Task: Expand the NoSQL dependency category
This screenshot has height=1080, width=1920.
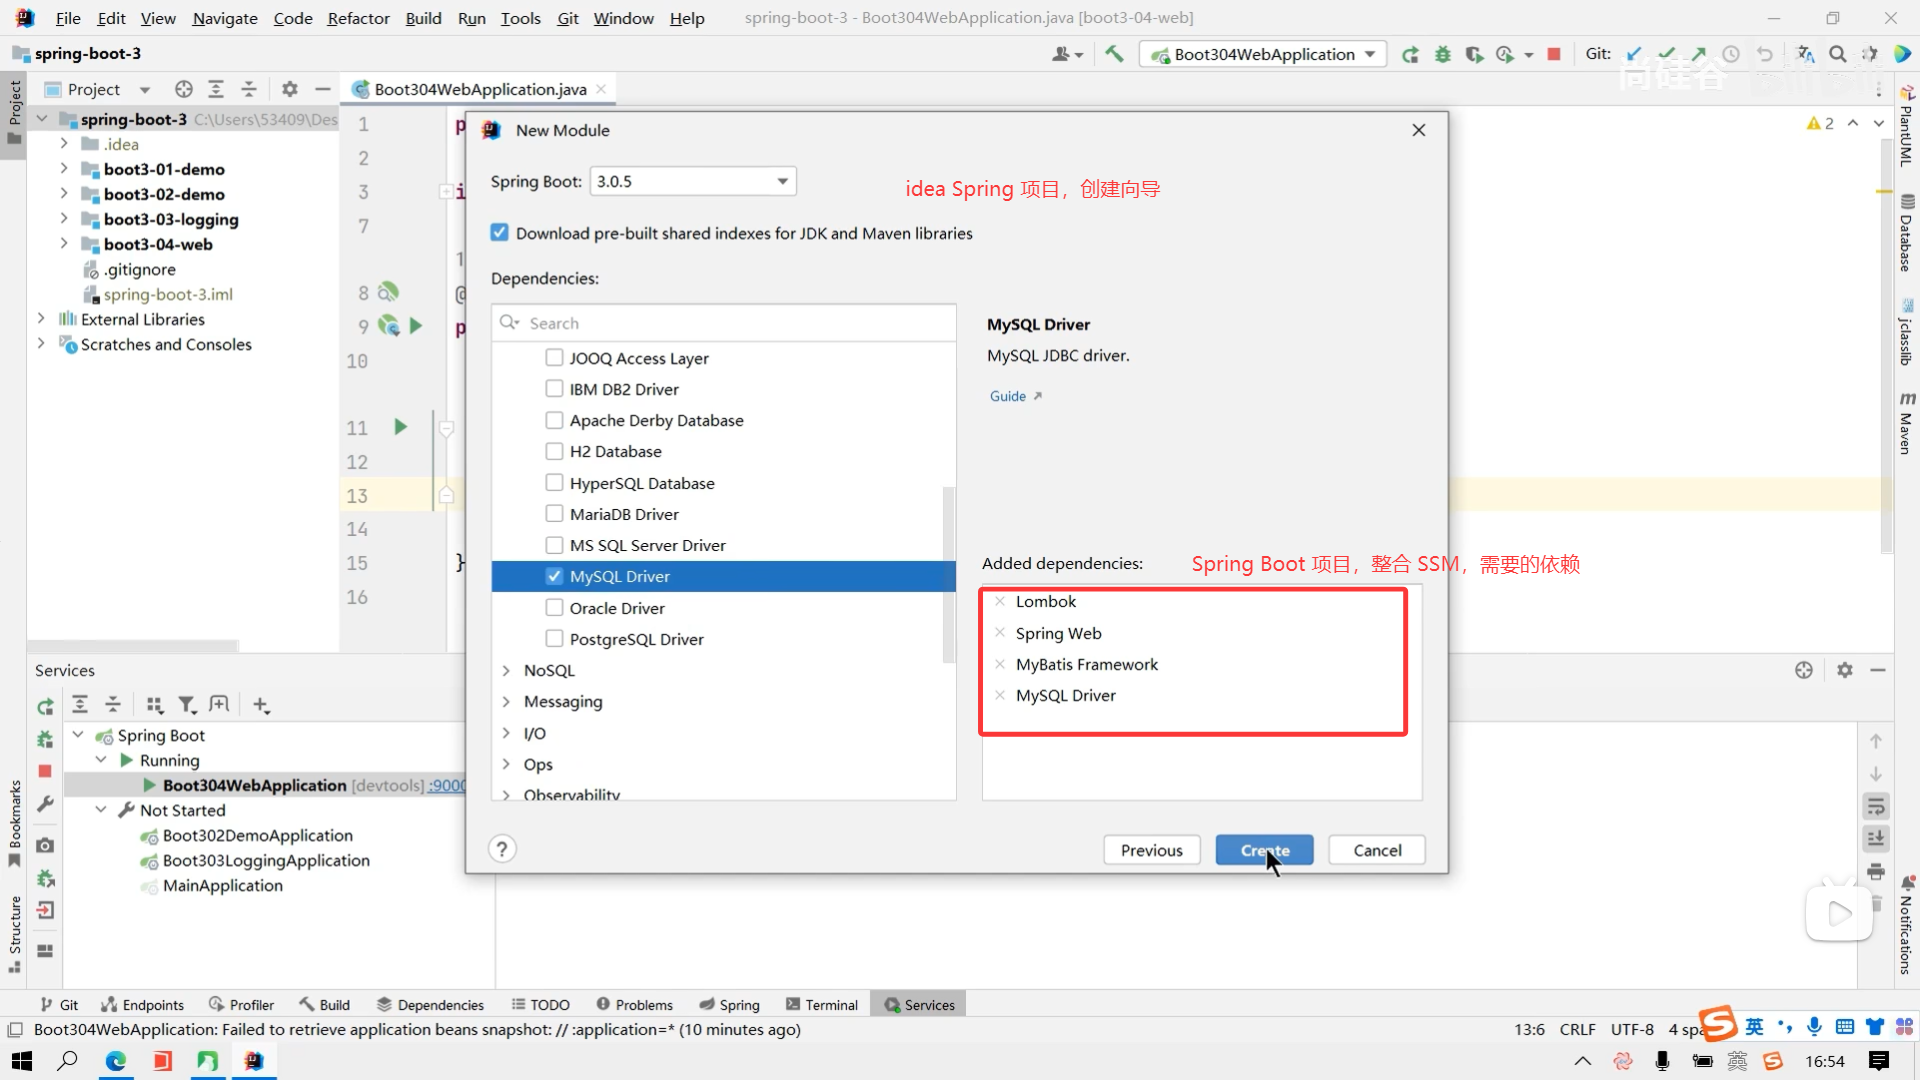Action: point(506,670)
